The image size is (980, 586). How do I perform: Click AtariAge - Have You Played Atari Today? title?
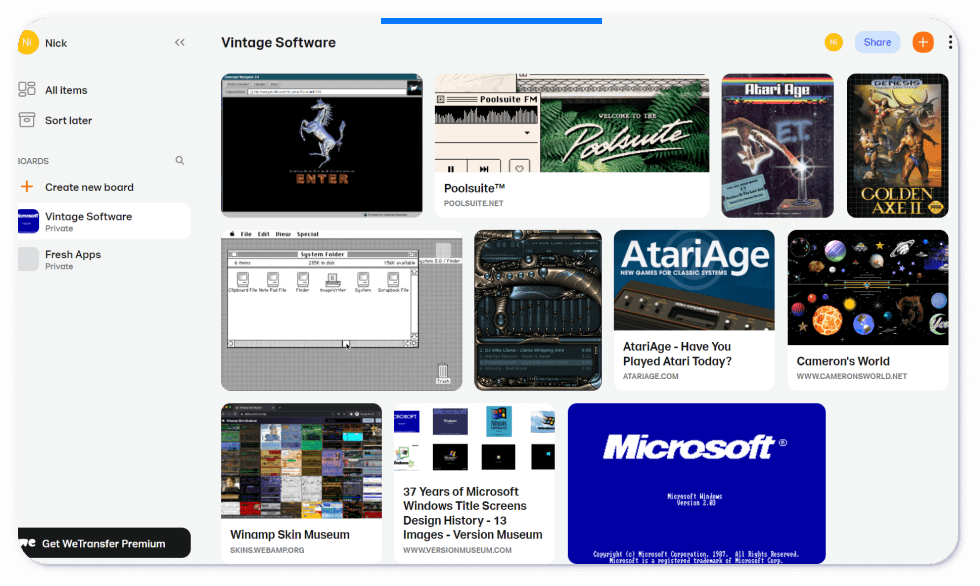(678, 354)
